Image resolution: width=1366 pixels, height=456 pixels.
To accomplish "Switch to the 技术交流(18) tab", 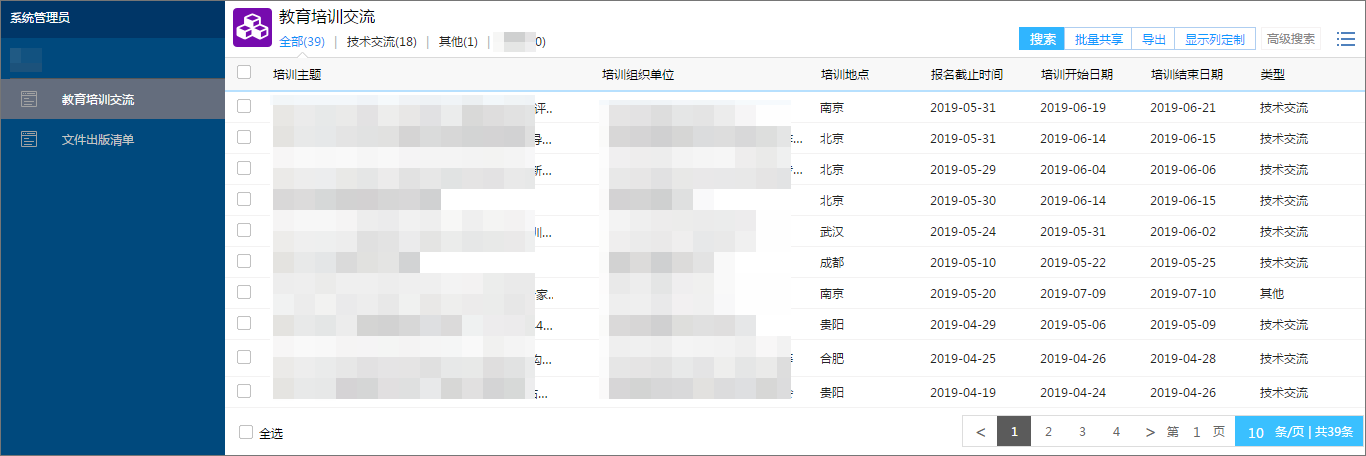I will [382, 42].
